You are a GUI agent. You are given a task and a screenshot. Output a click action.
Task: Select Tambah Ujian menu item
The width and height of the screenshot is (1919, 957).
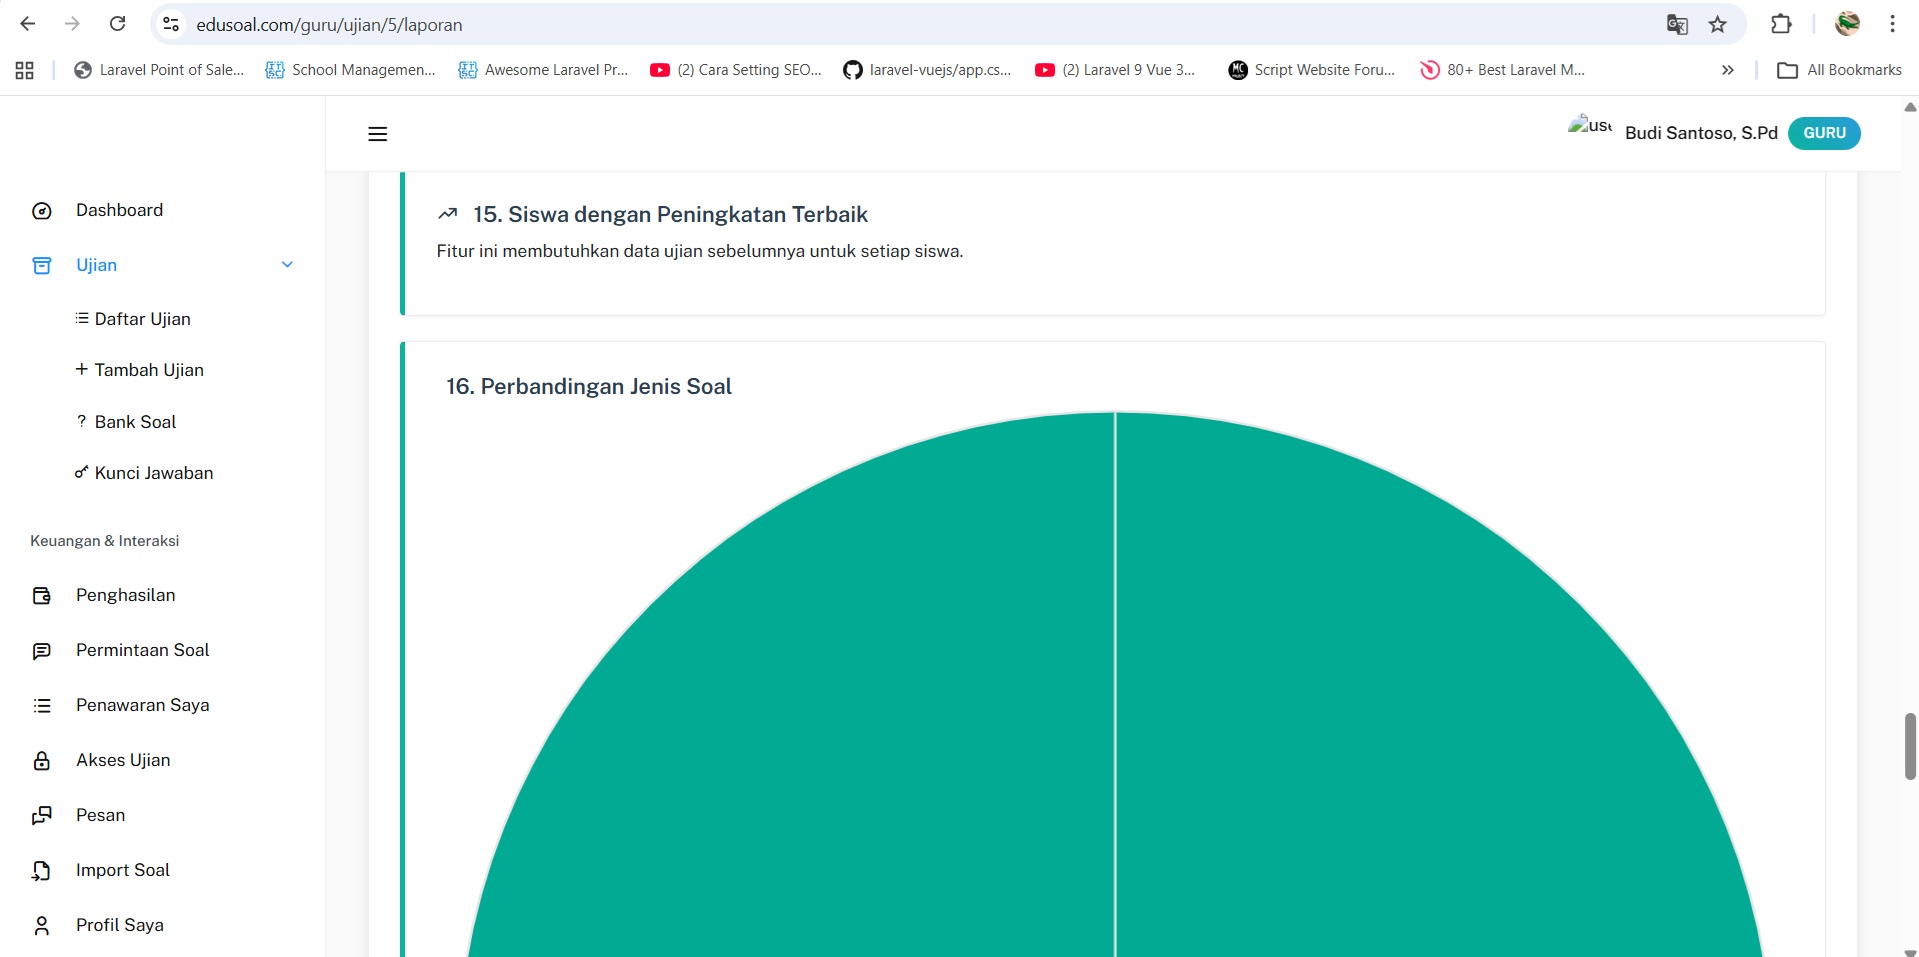pos(148,370)
